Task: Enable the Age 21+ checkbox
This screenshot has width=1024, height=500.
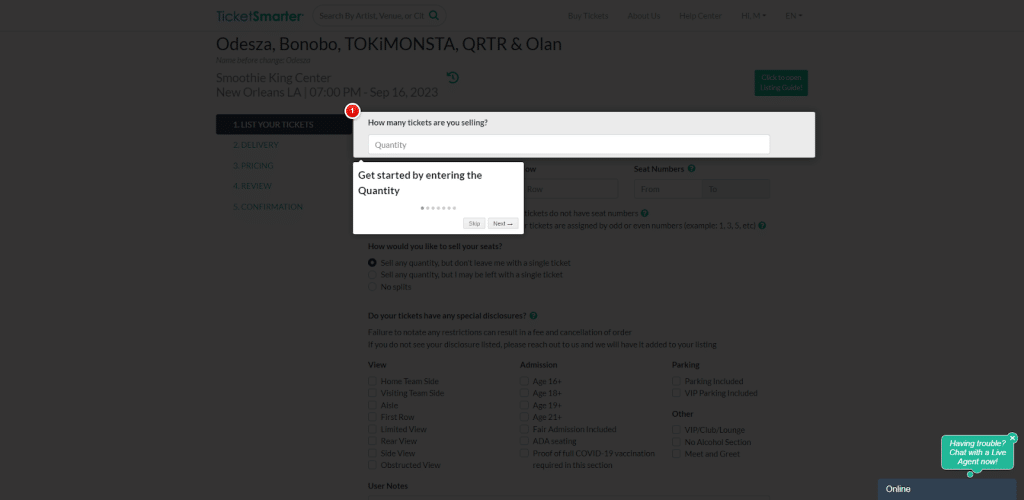Action: click(x=525, y=417)
